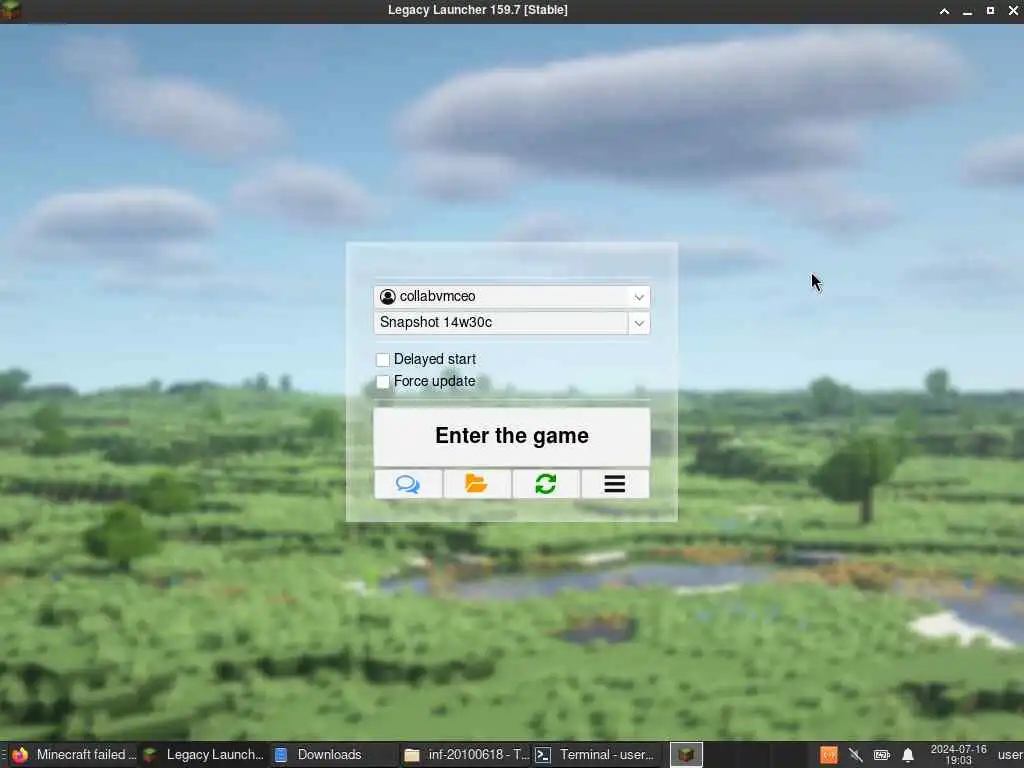Click the user label in the panel
This screenshot has width=1024, height=768.
pyautogui.click(x=1010, y=755)
